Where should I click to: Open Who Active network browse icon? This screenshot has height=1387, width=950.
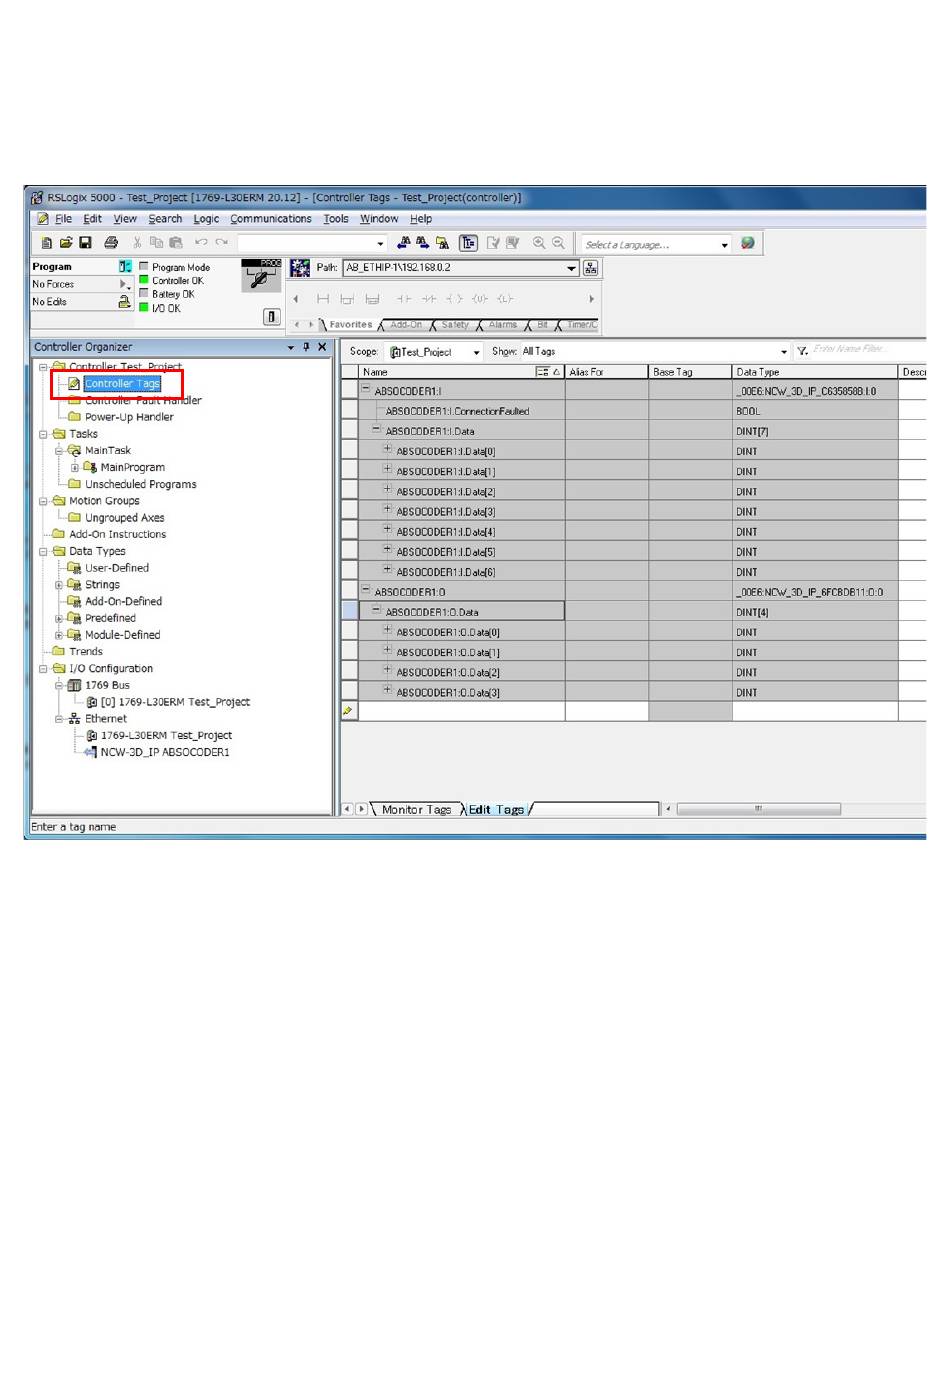[x=591, y=268]
